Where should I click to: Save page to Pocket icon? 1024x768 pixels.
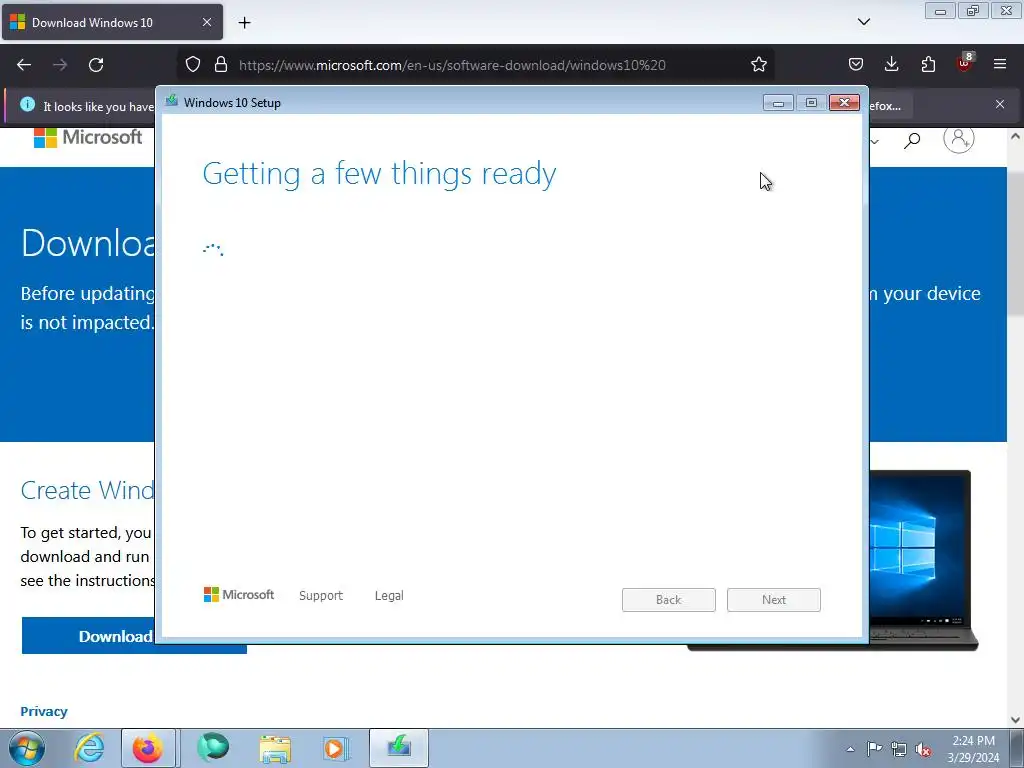[x=856, y=65]
